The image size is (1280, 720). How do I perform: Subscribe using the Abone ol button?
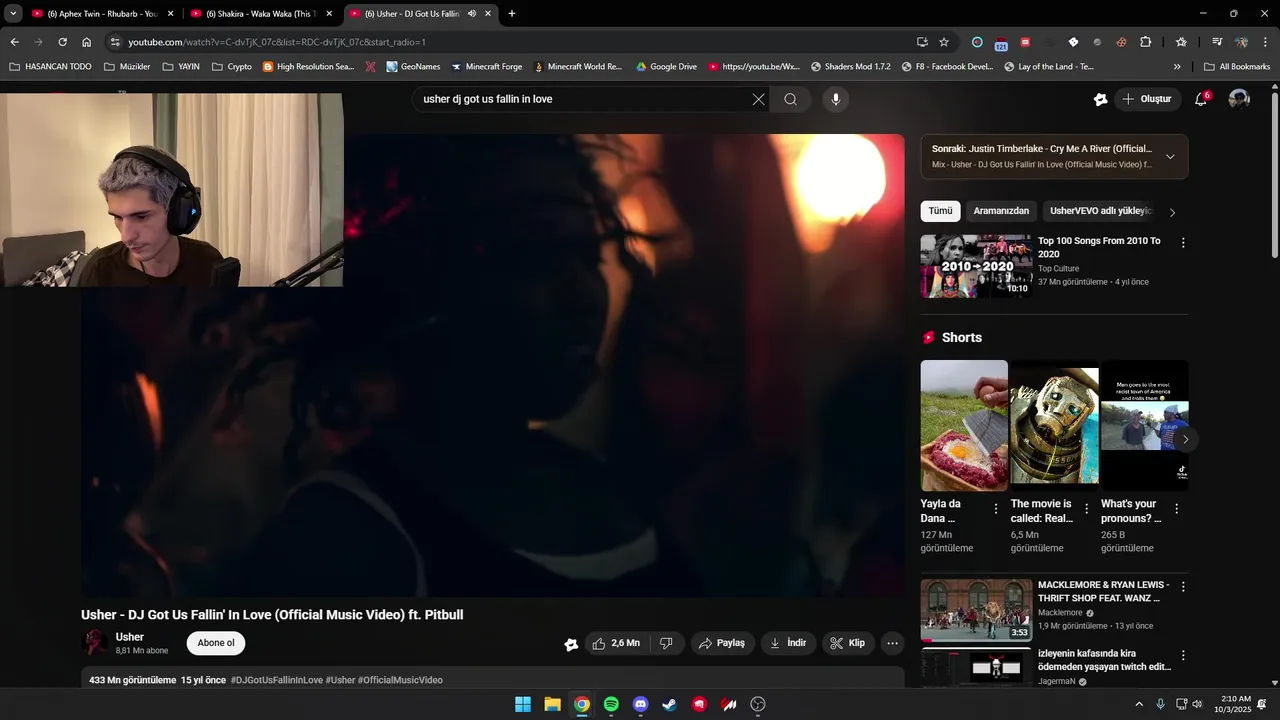(216, 643)
